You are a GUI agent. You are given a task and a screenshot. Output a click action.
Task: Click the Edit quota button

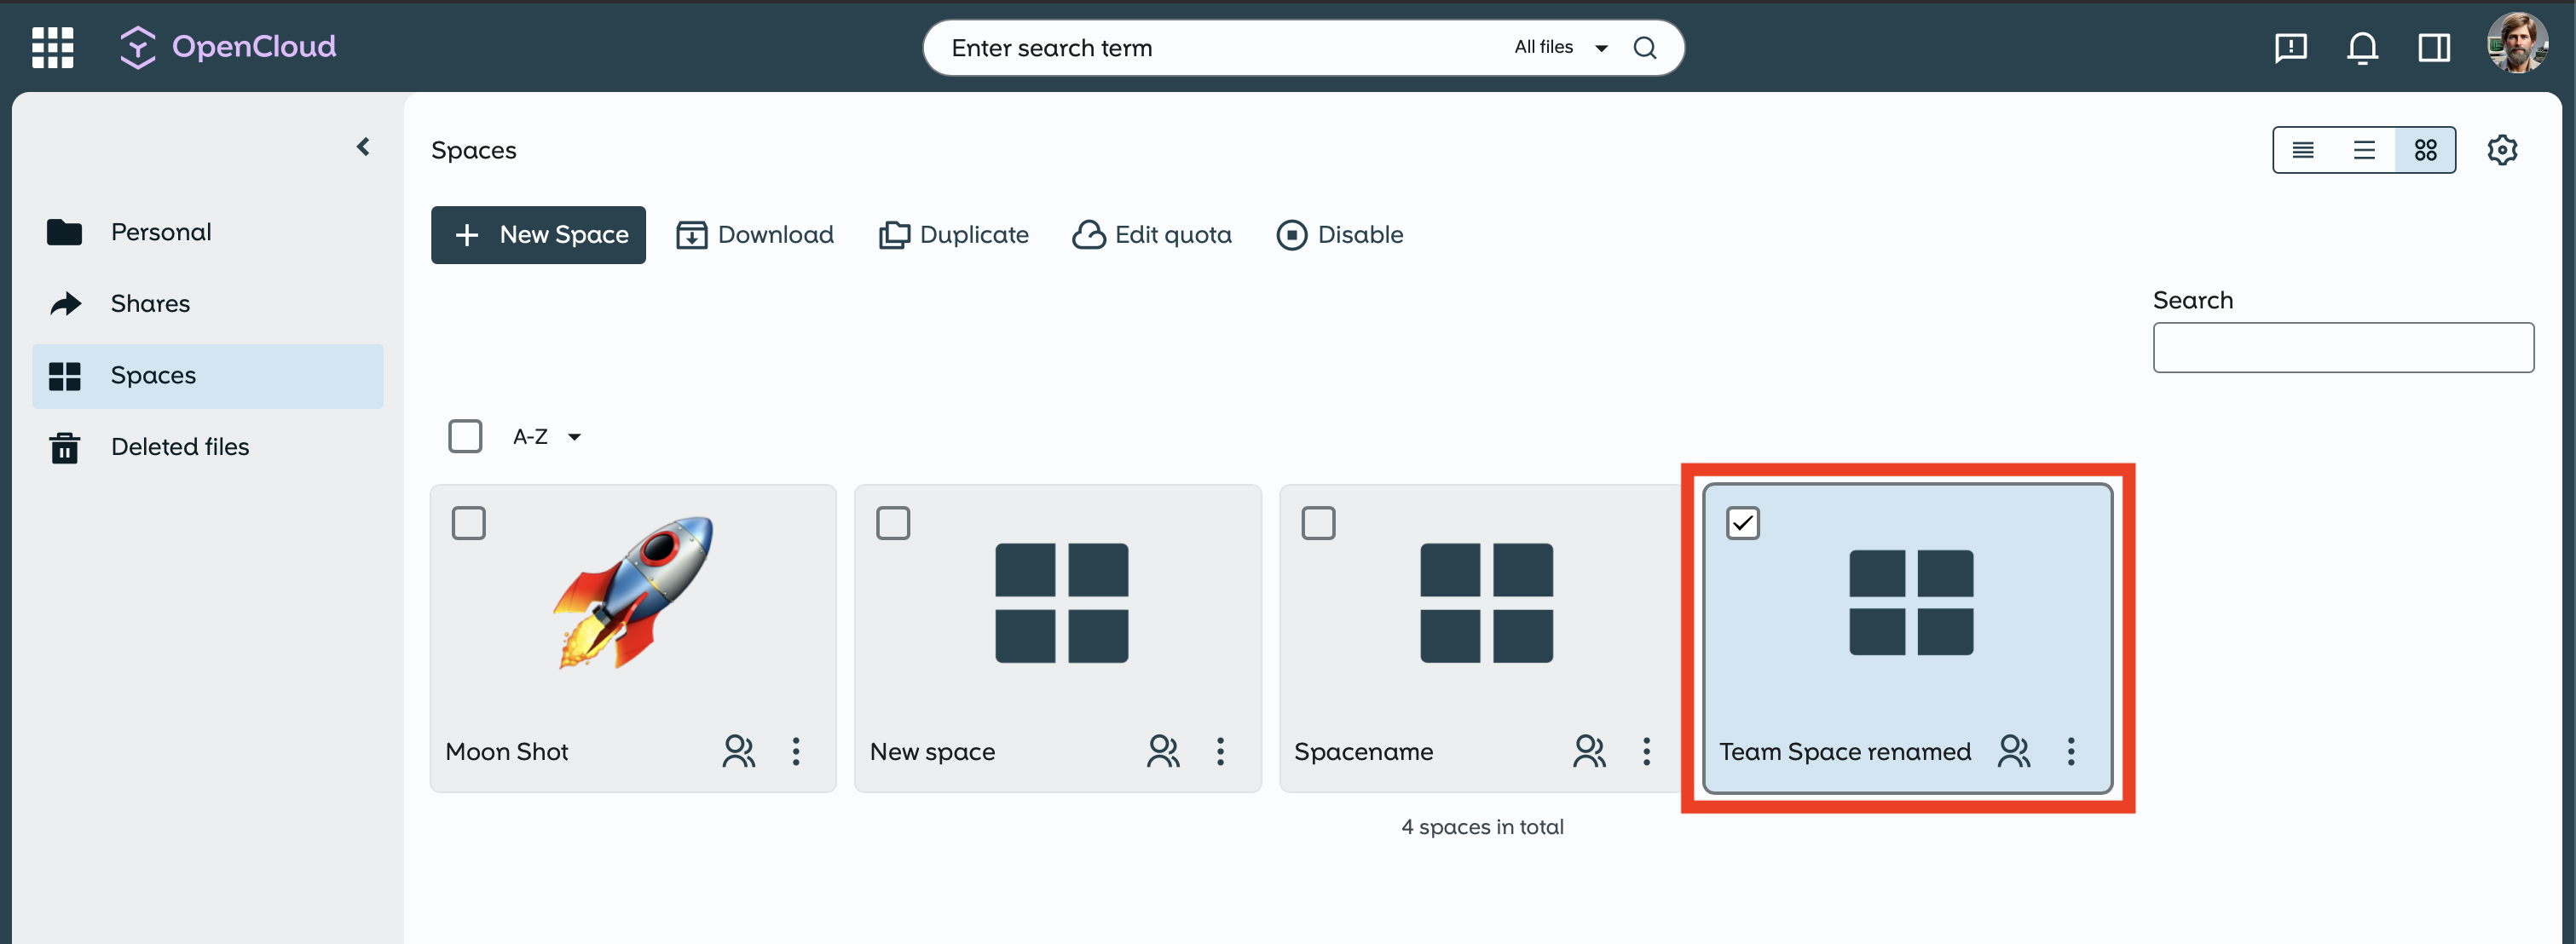coord(1152,235)
